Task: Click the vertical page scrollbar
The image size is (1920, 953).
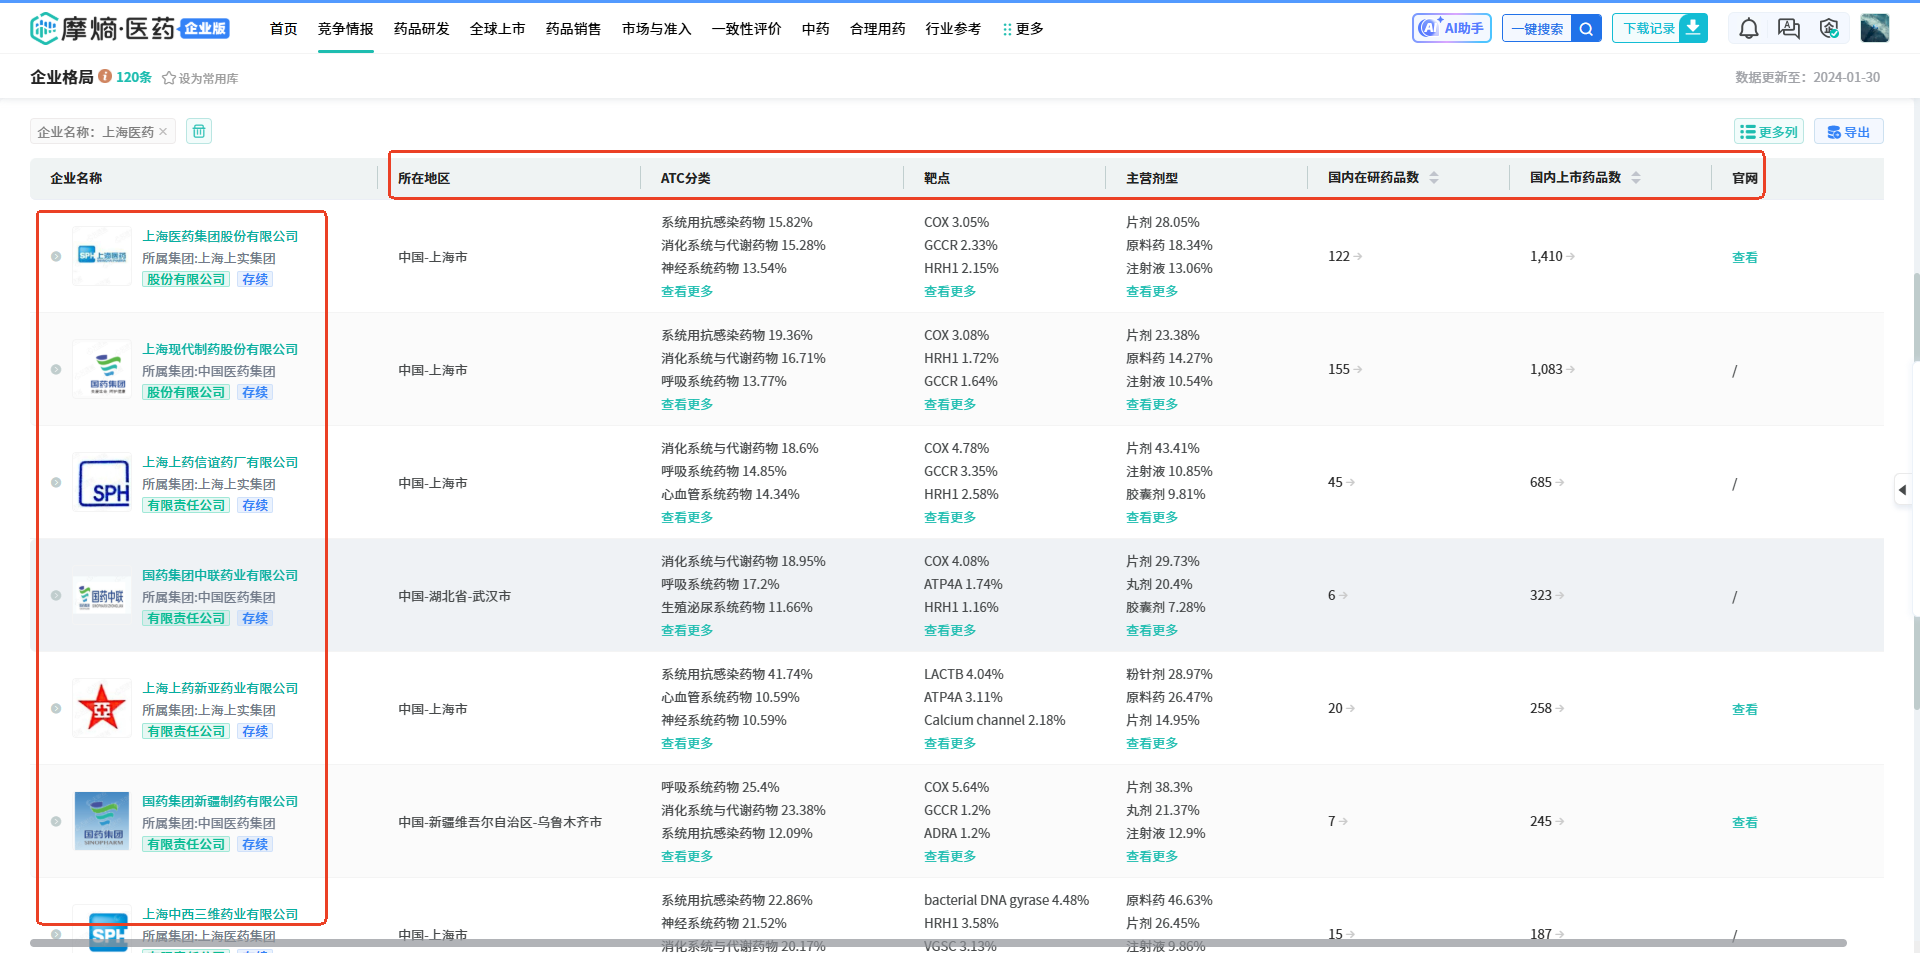Action: pyautogui.click(x=1915, y=490)
